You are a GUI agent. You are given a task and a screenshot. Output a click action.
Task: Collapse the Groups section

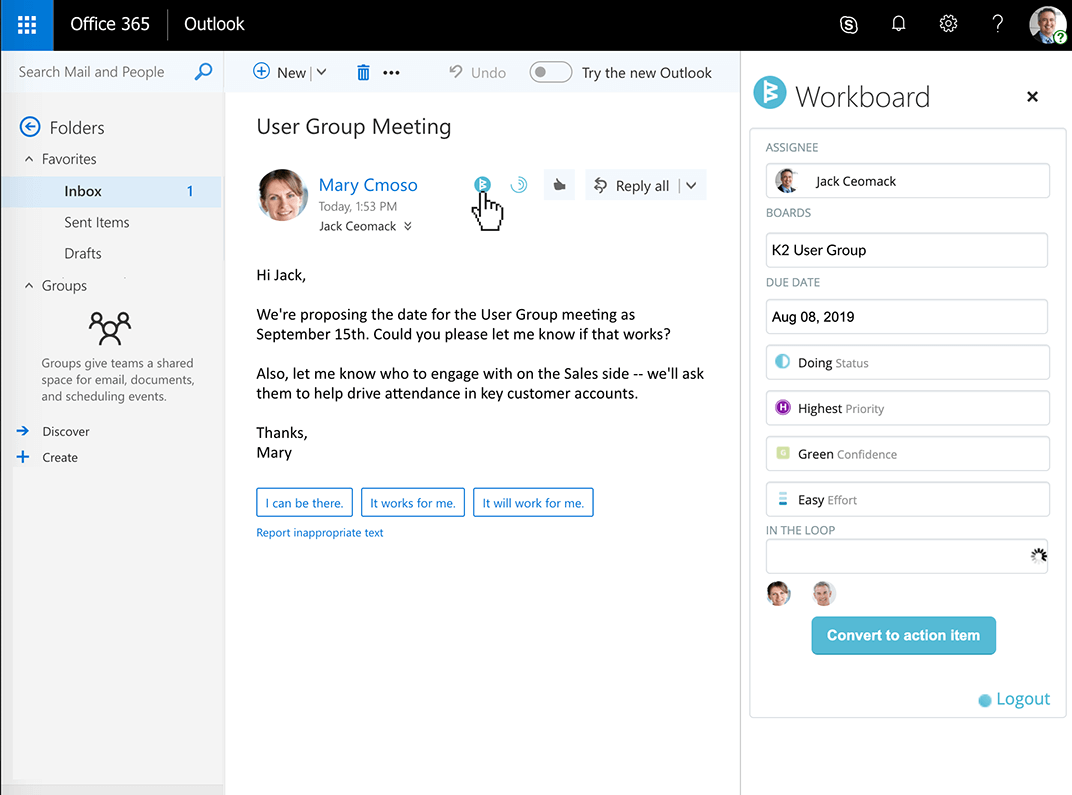point(29,285)
